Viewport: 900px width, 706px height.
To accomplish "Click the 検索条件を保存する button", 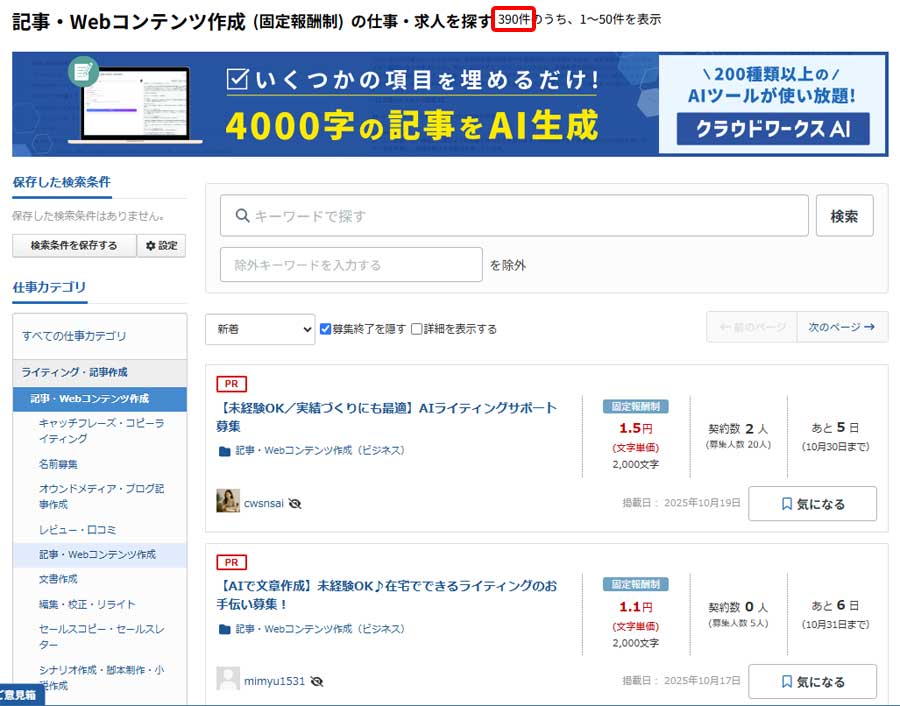I will (x=74, y=245).
